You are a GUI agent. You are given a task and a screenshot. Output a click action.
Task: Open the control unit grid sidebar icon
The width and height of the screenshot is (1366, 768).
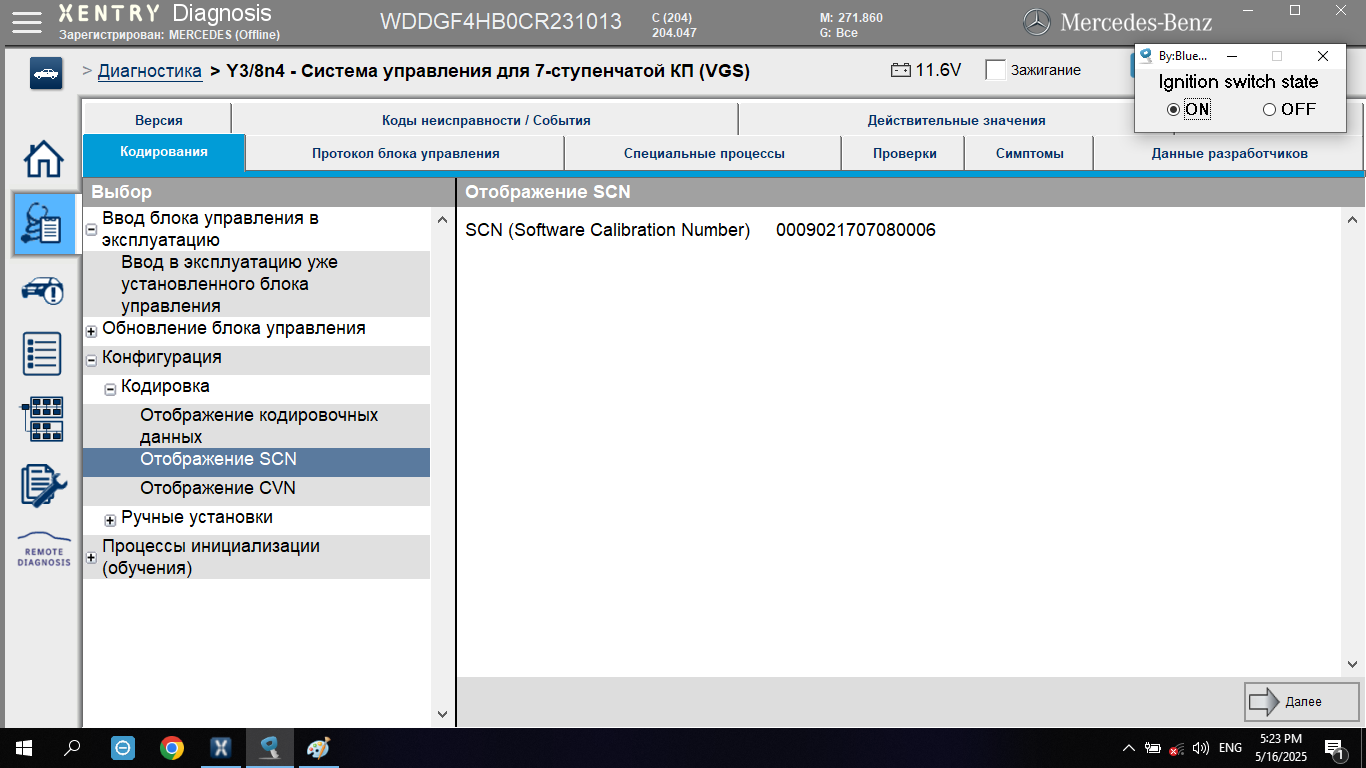click(43, 419)
